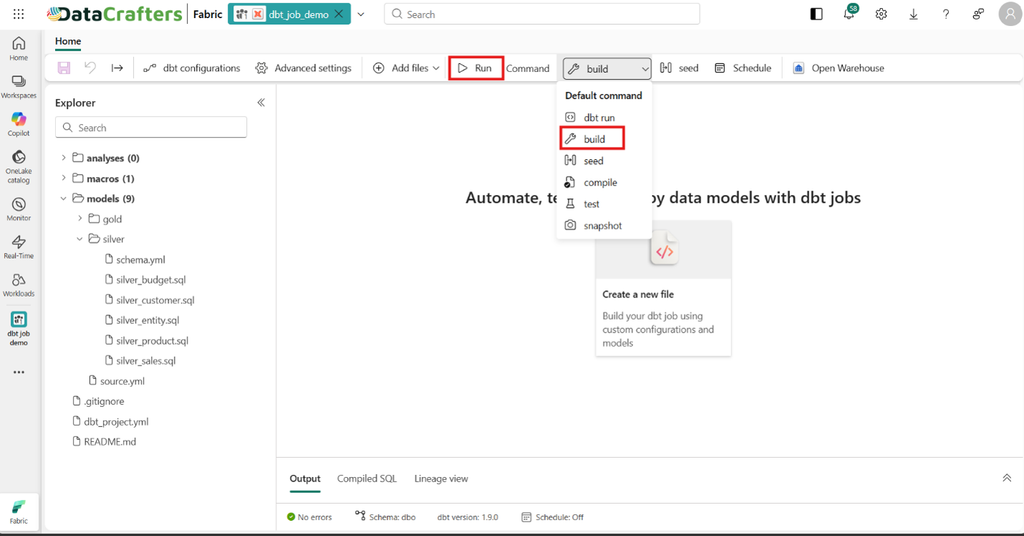This screenshot has width=1024, height=536.
Task: Open the settings gear in header
Action: coord(881,14)
